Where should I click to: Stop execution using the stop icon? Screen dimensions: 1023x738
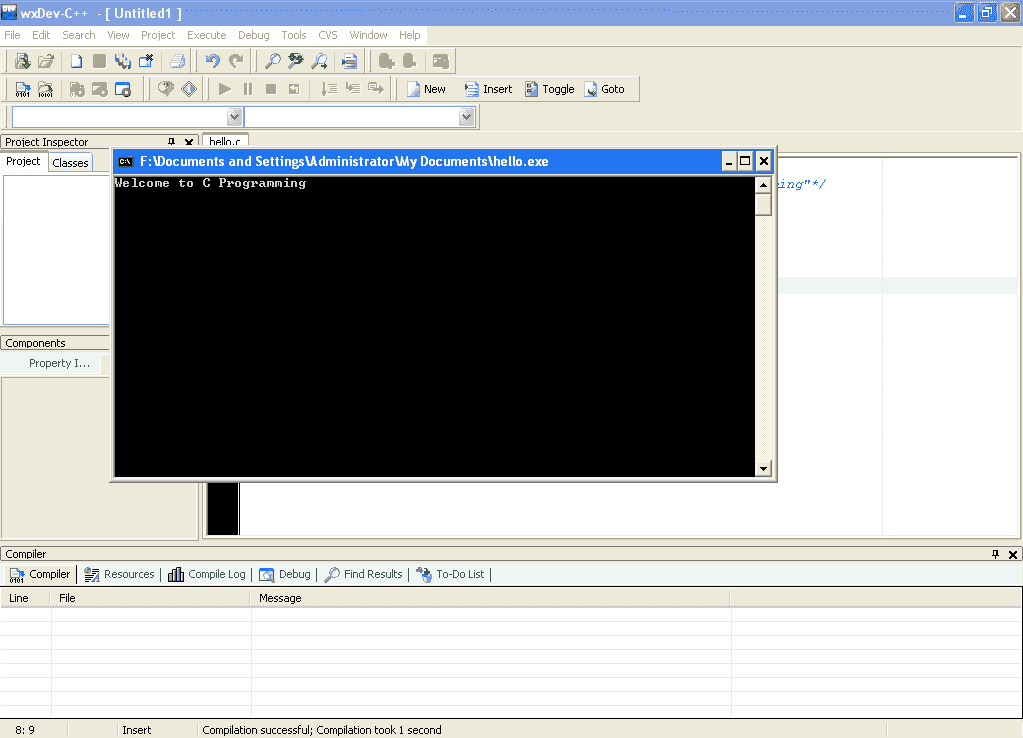pyautogui.click(x=270, y=88)
